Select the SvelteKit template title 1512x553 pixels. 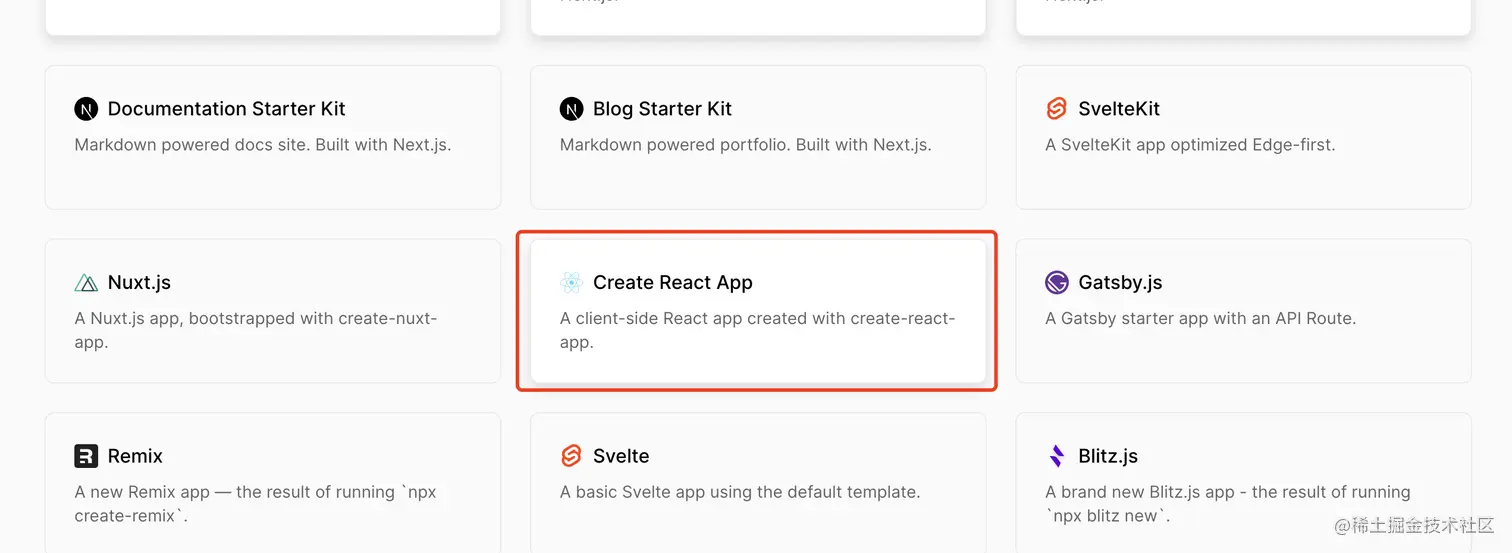coord(1119,109)
